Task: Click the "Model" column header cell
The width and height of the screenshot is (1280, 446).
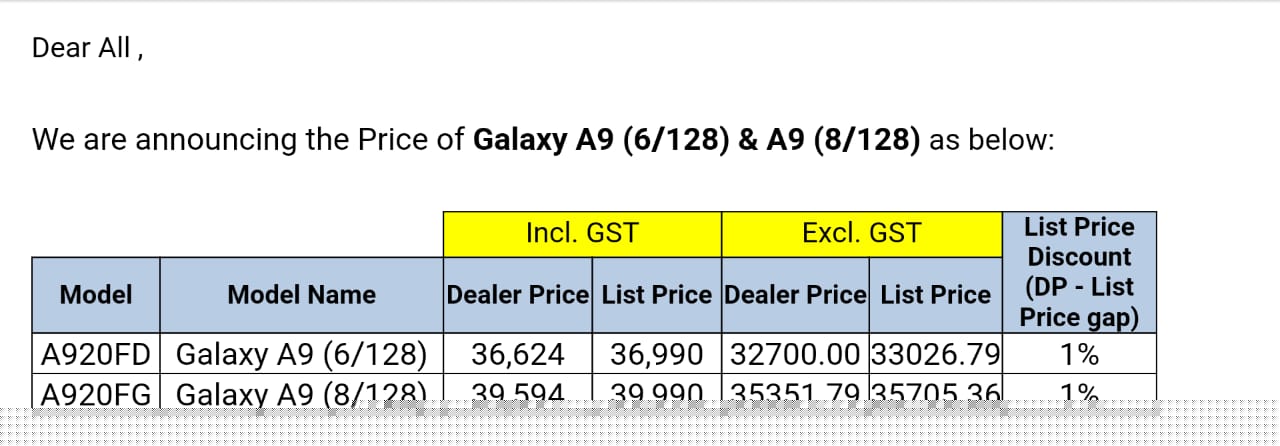Action: [96, 295]
